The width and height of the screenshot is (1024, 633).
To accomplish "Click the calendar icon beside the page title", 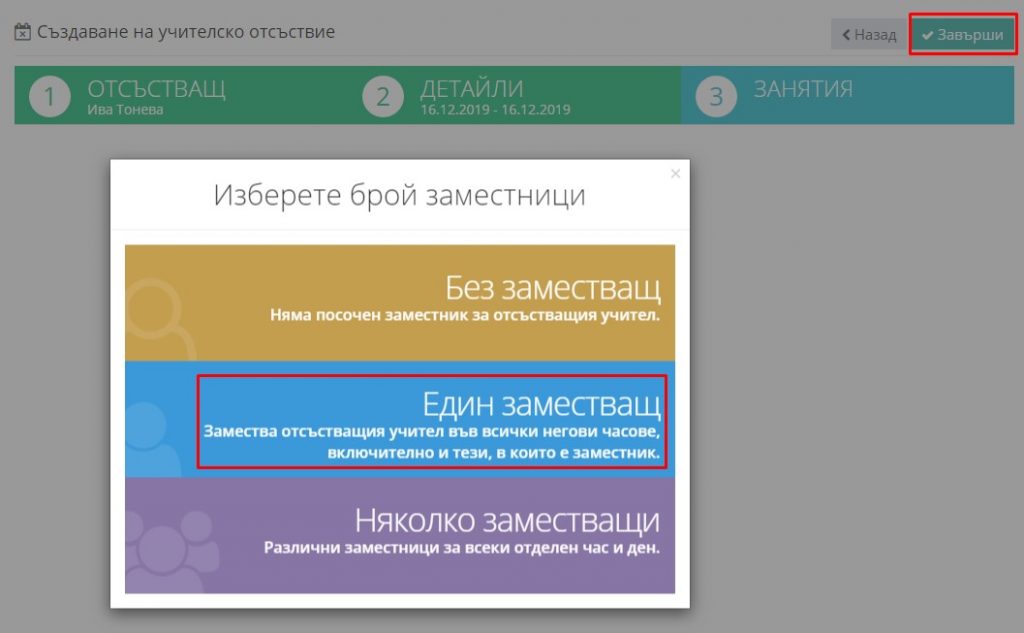I will [22, 31].
